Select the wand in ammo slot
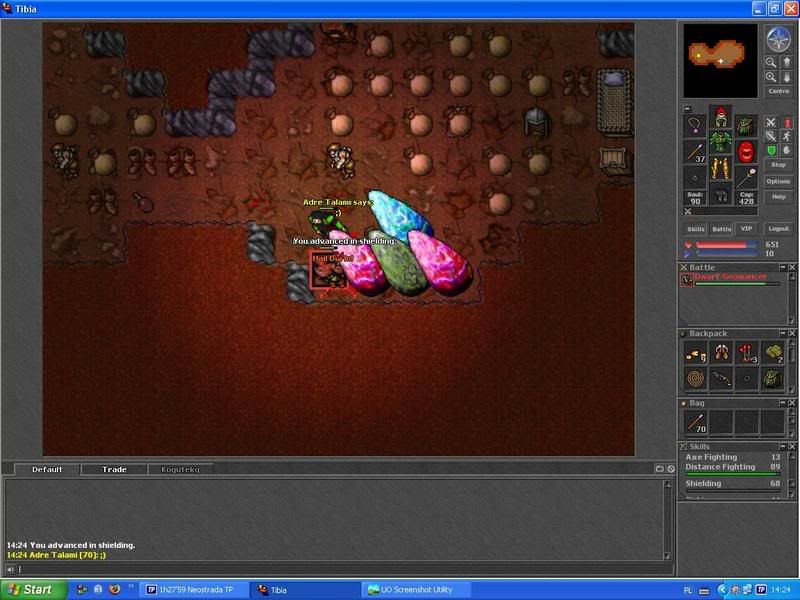Screen dimensions: 800x600 [x=746, y=178]
